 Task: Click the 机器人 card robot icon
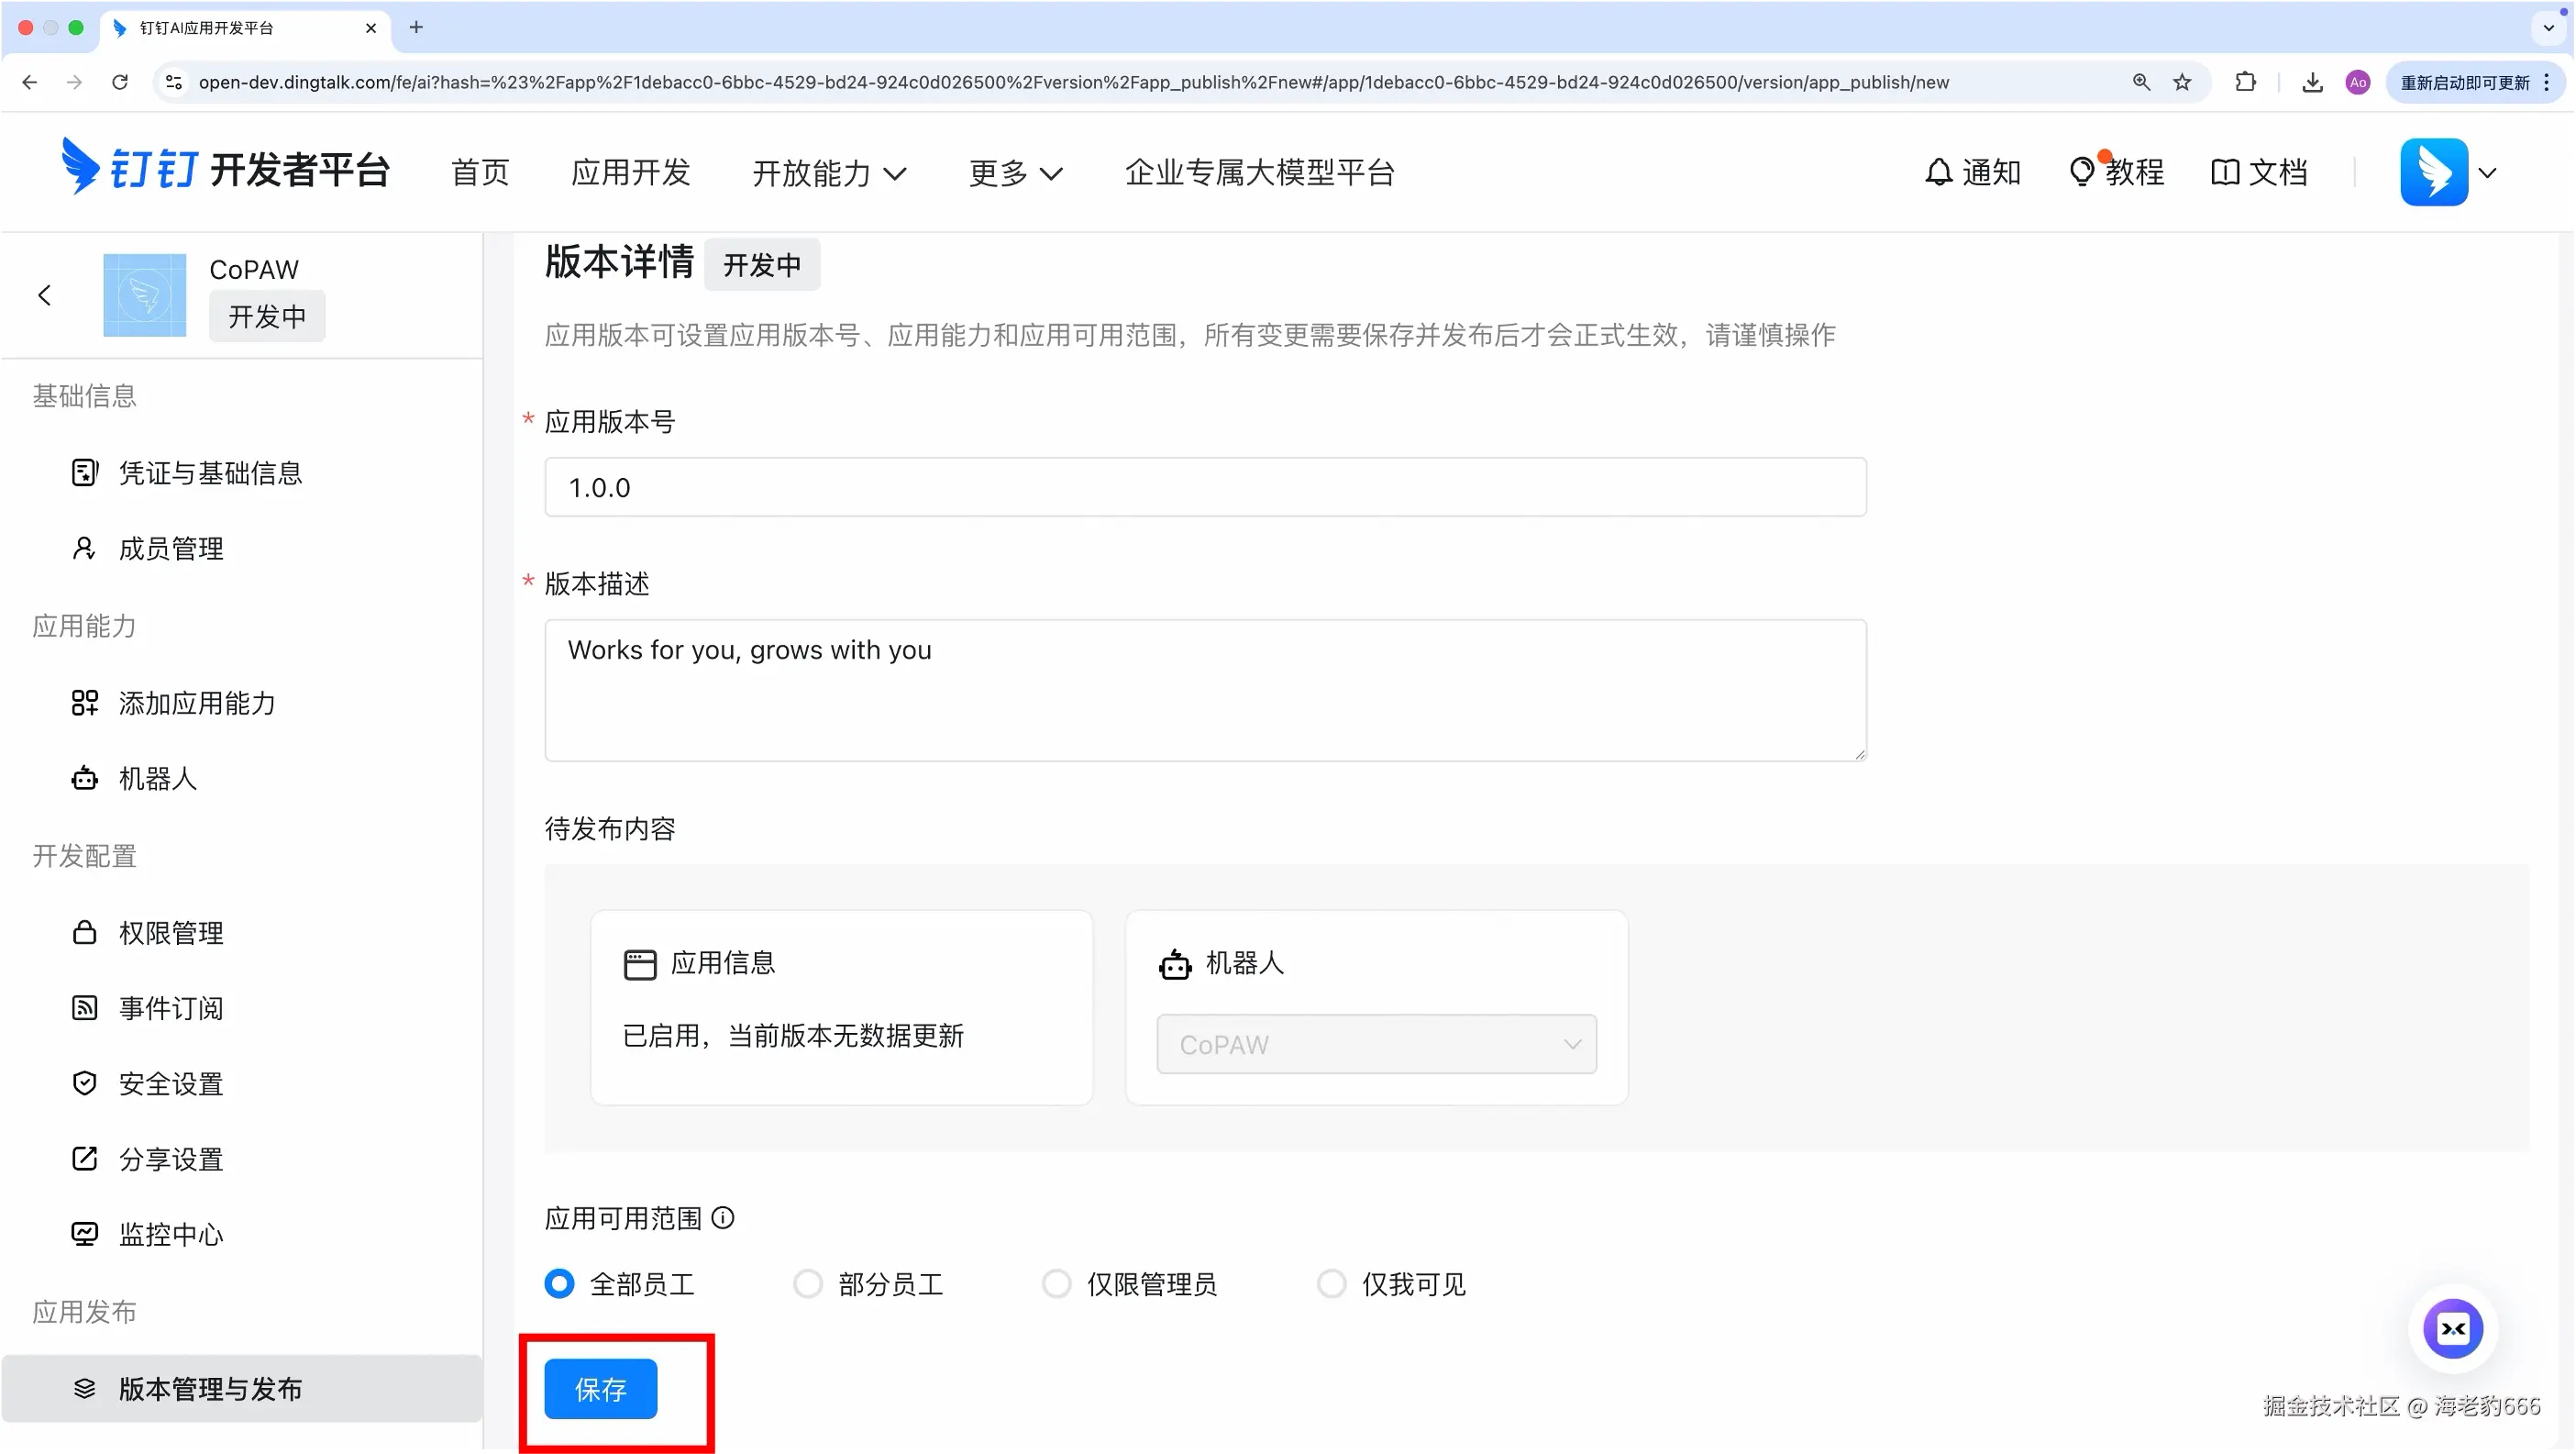pos(1175,964)
